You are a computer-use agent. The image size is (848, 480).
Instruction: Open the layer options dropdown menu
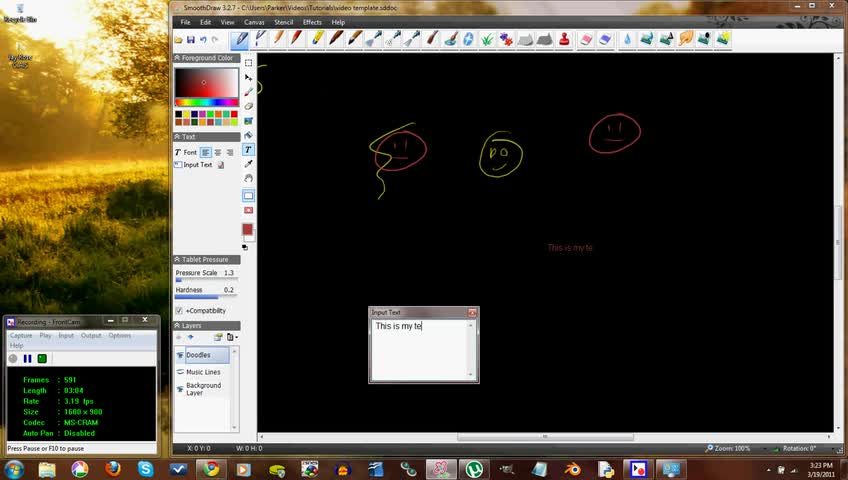[x=232, y=337]
